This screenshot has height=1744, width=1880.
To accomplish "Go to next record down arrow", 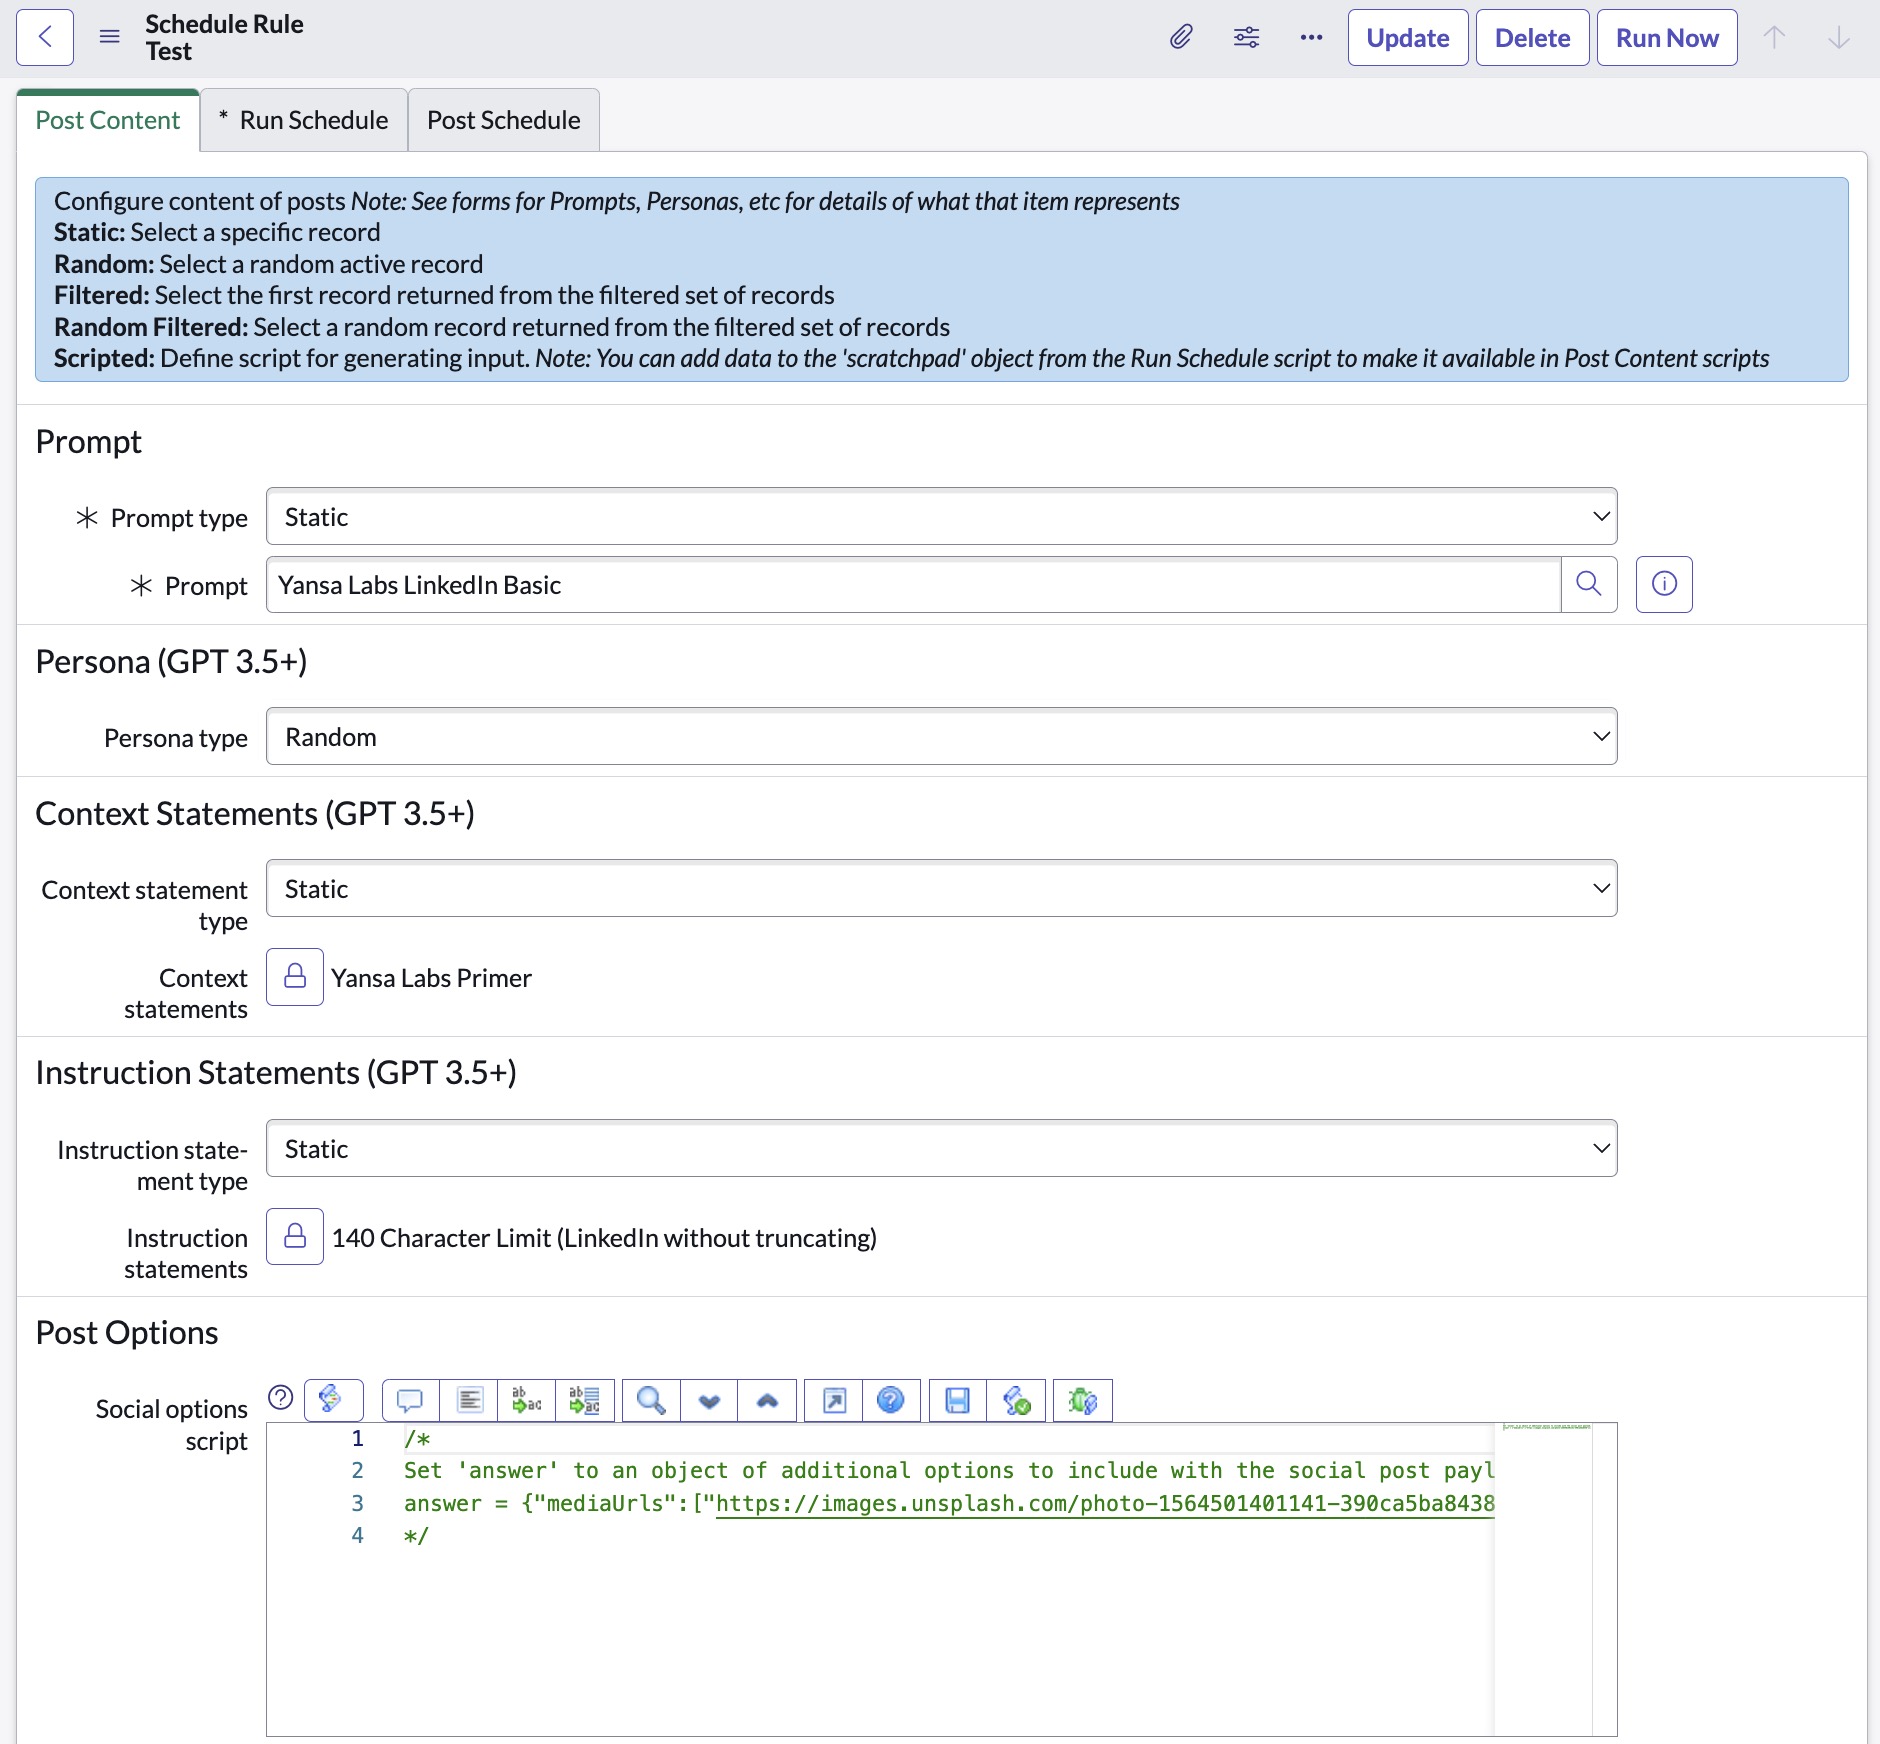I will 1838,38.
